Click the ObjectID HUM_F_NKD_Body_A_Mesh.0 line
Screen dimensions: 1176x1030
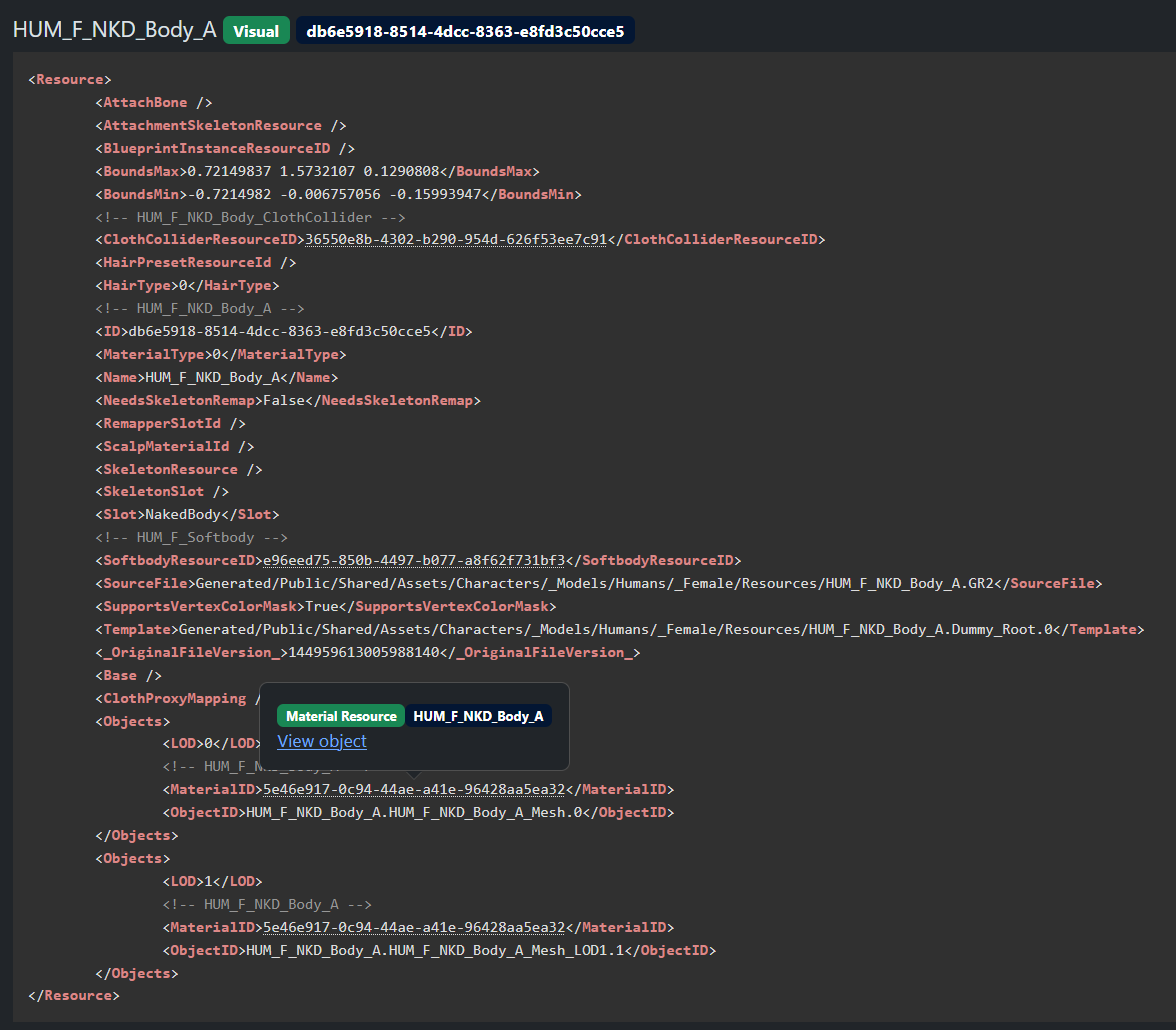coord(418,812)
